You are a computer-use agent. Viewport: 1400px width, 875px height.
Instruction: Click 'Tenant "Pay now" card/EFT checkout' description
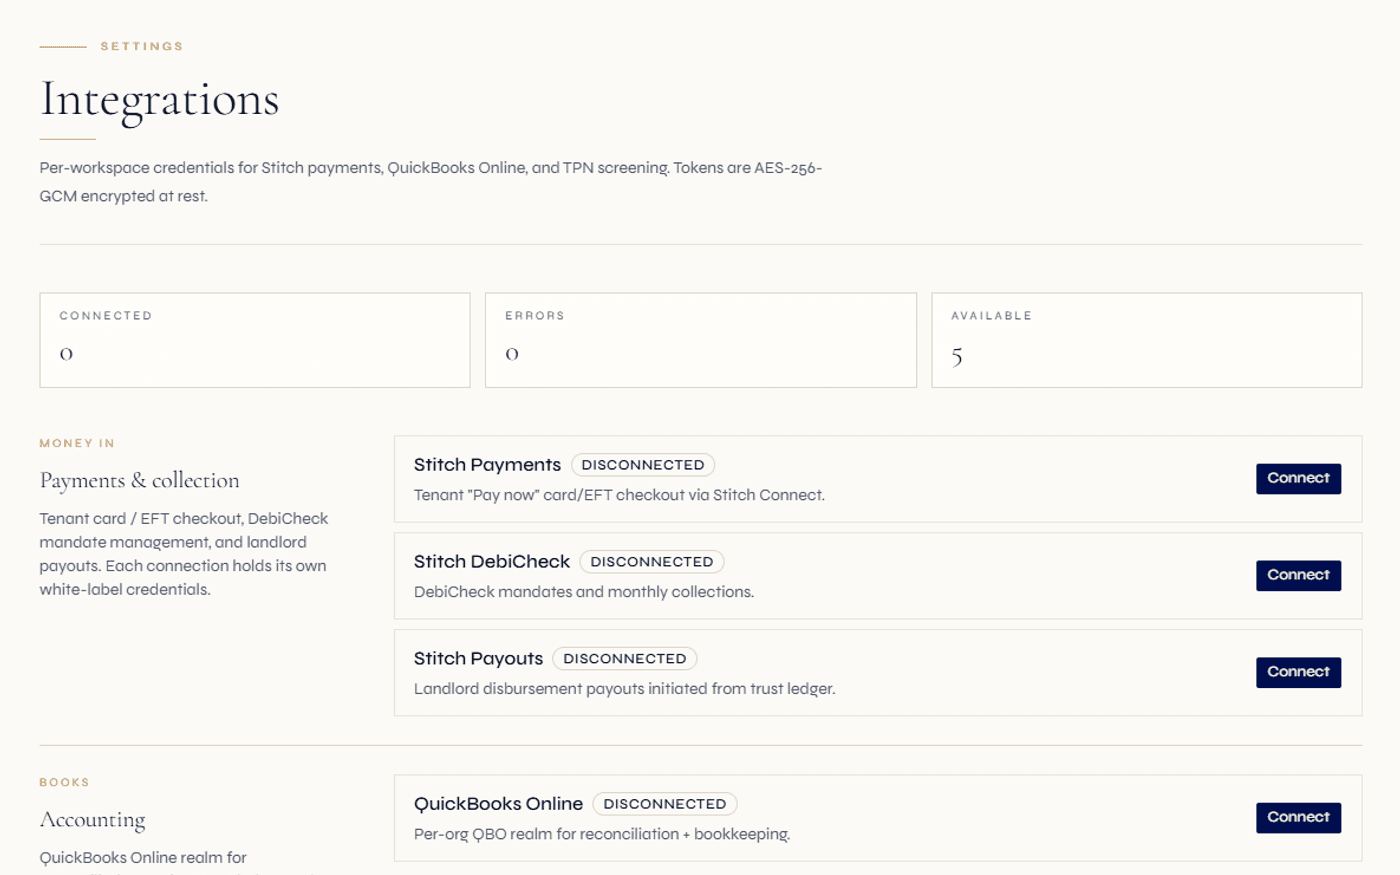click(x=619, y=495)
